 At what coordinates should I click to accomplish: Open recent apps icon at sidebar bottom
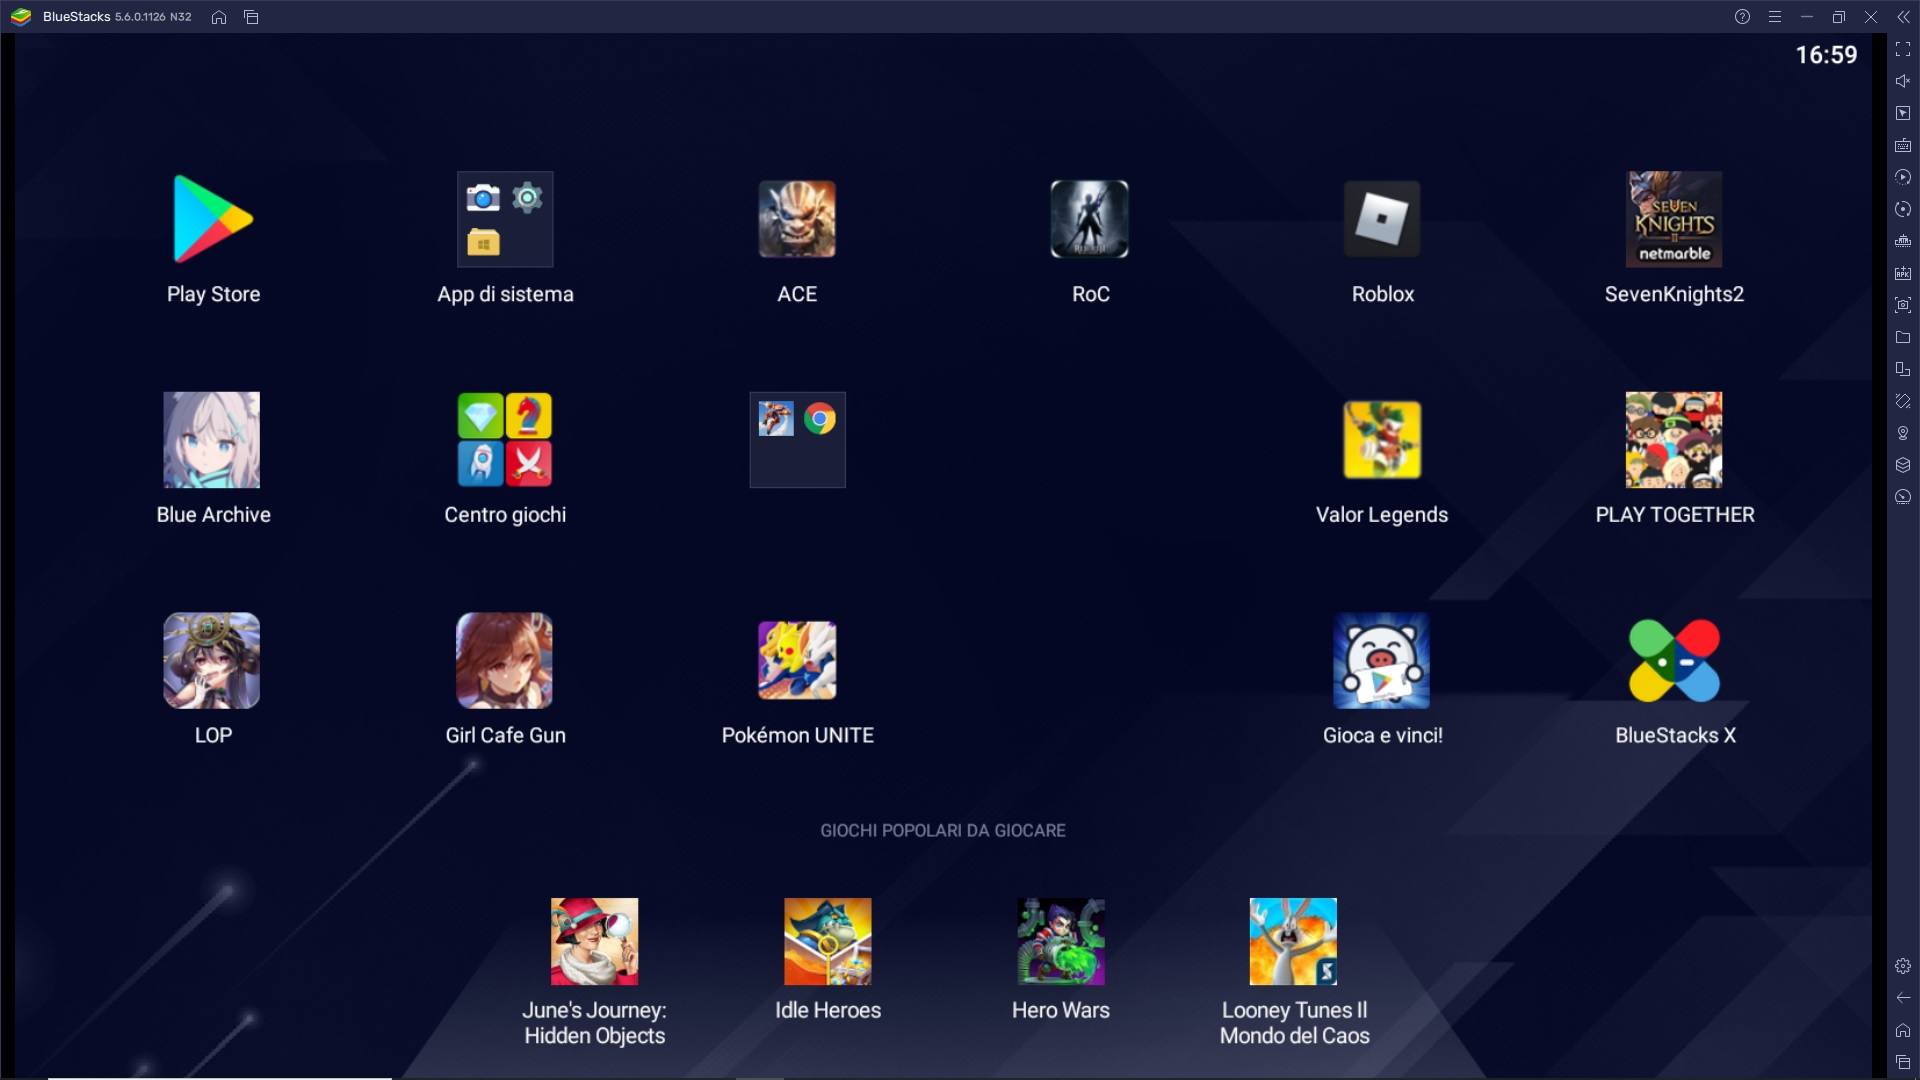tap(1903, 1062)
